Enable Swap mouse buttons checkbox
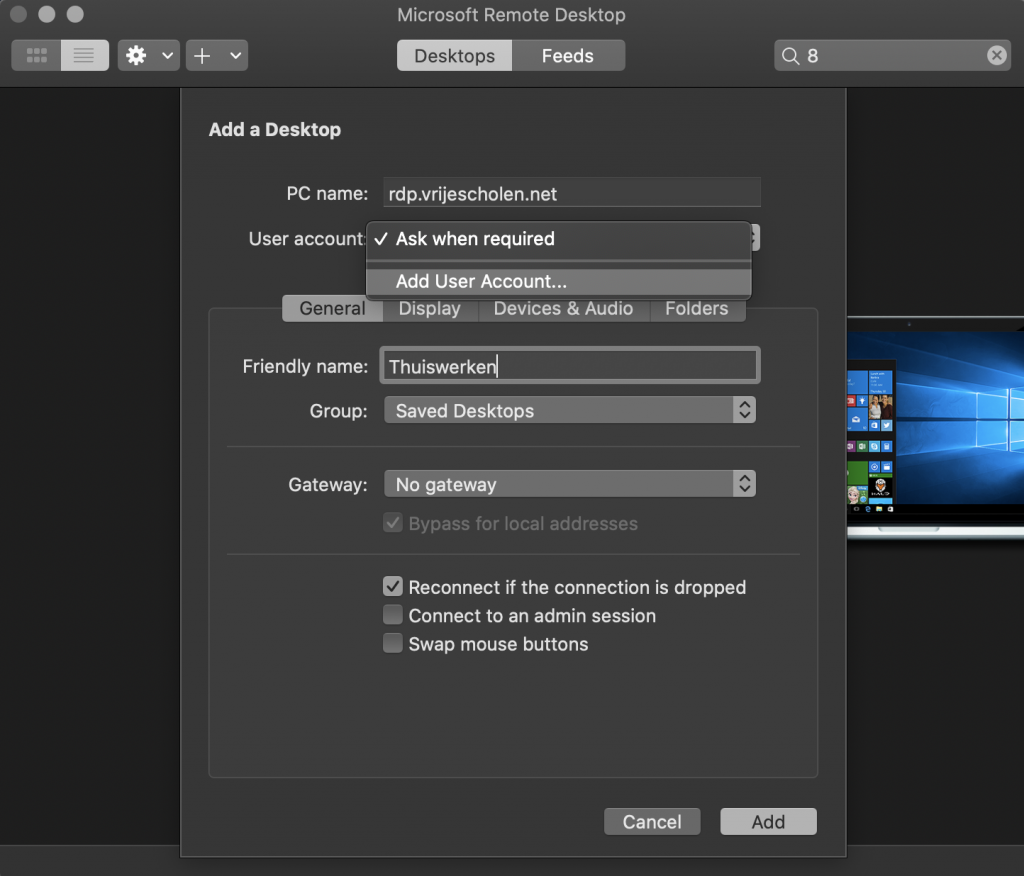 click(393, 643)
